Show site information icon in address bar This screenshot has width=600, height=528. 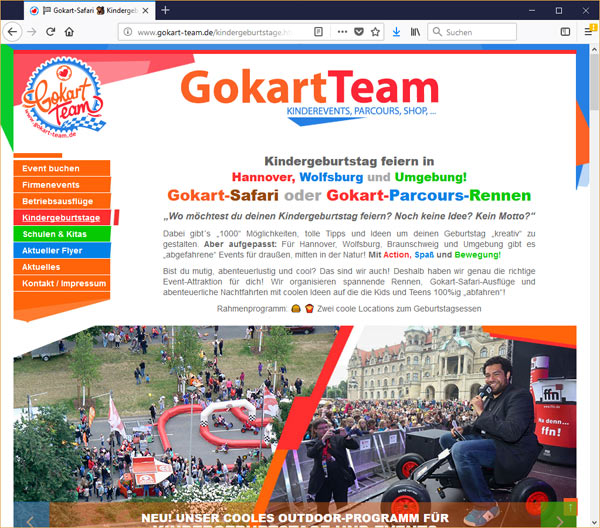pyautogui.click(x=128, y=32)
